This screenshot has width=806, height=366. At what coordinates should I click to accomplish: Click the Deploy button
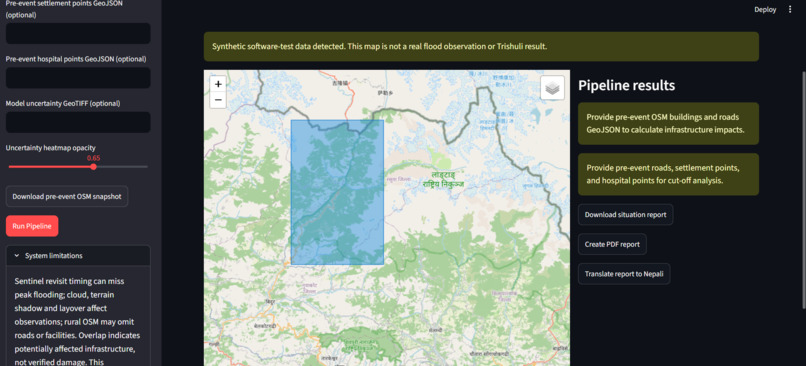tap(765, 9)
